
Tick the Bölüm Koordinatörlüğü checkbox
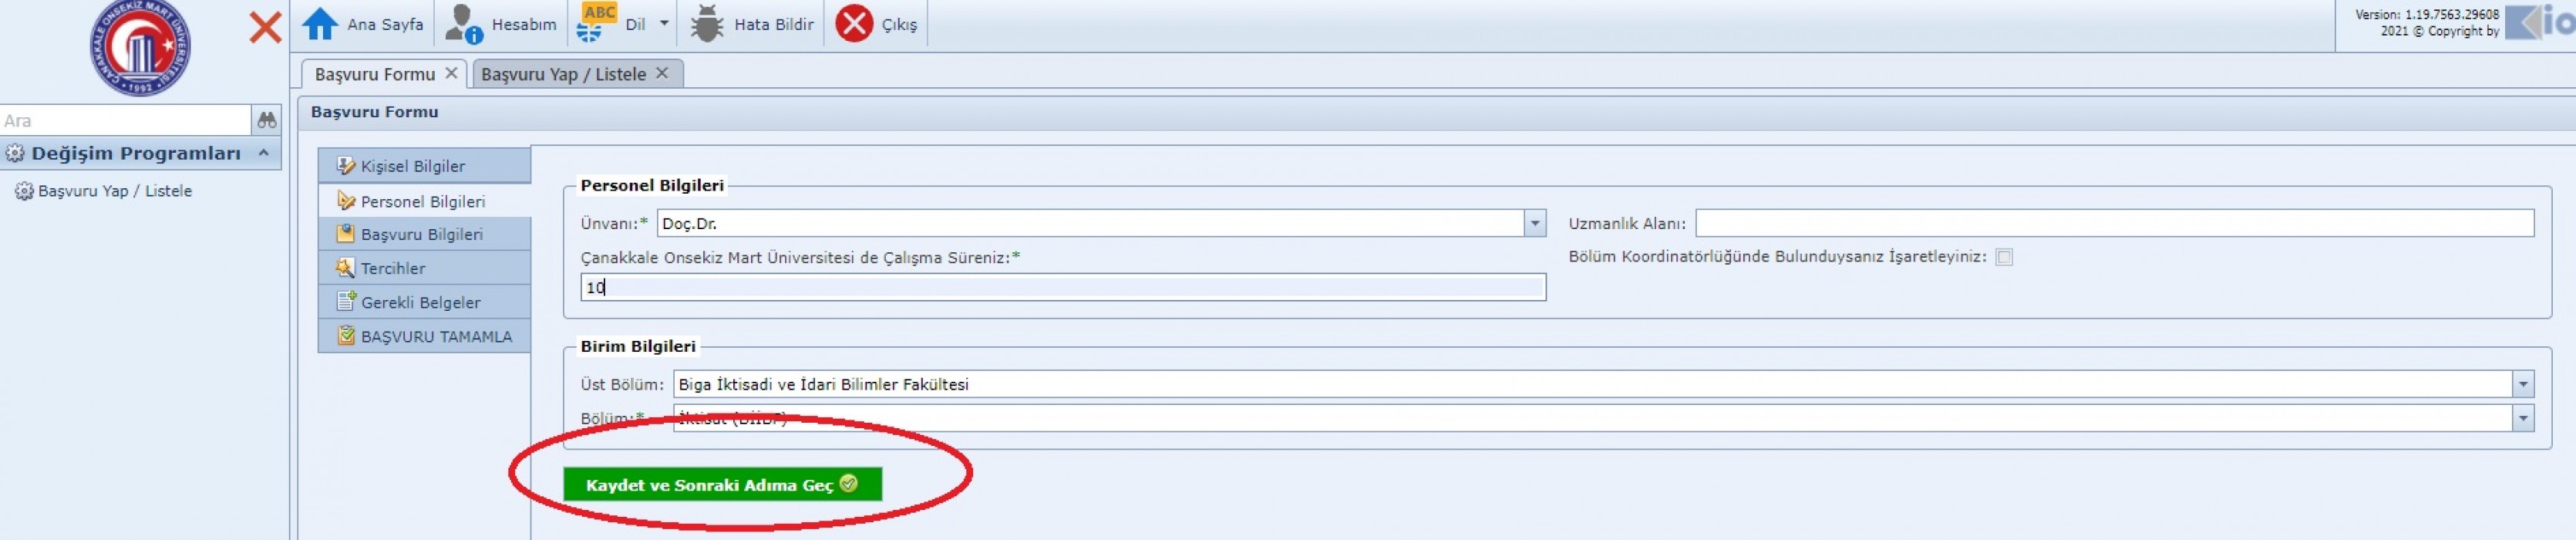[2003, 257]
